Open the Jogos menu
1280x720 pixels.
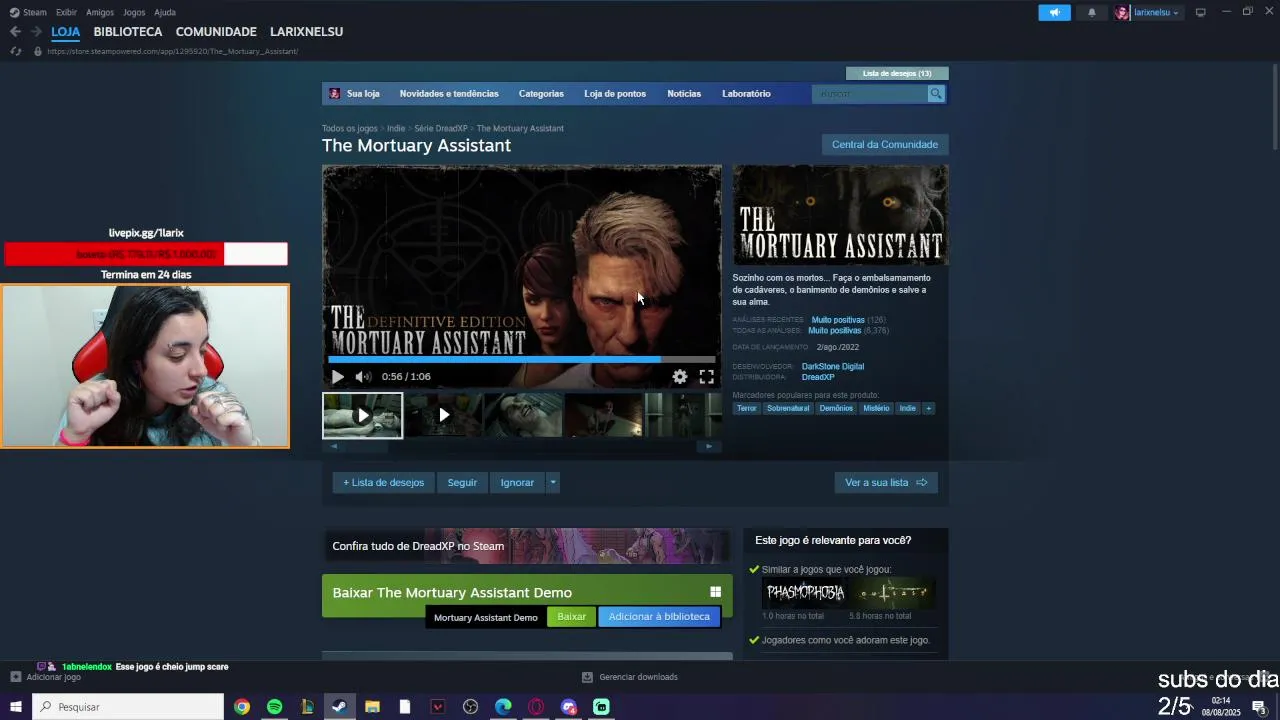point(134,12)
